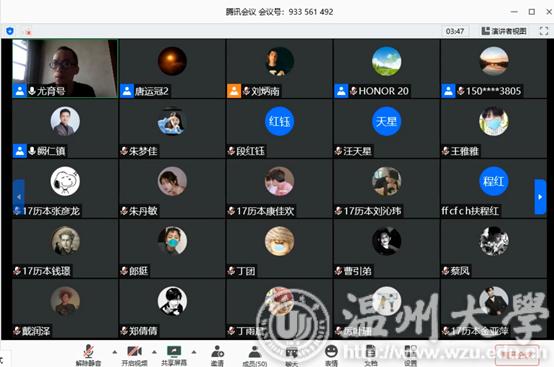Viewport: 554px width, 367px height.
Task: Switch to speaker view (演讲者视图)
Action: 504,31
